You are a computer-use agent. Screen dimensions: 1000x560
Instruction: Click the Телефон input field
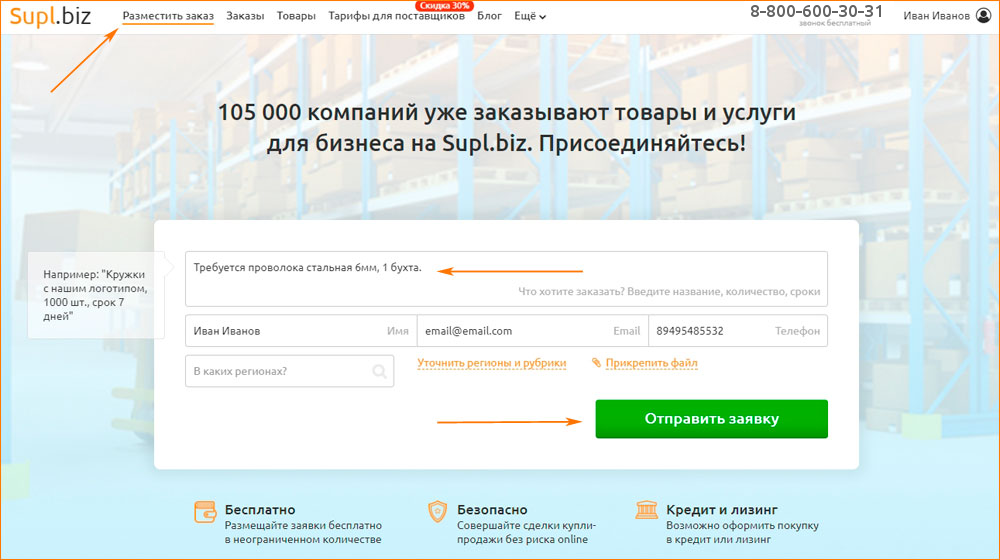(738, 330)
